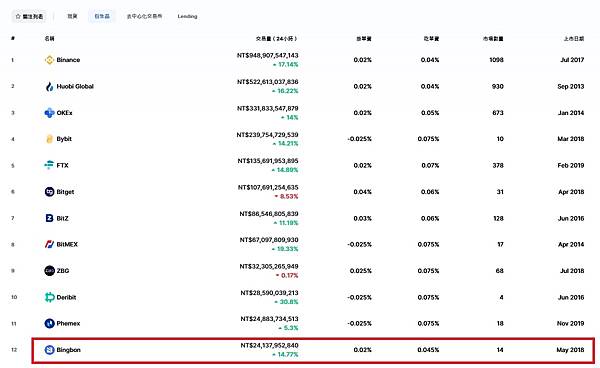Sort by the # rank column header
Image resolution: width=600 pixels, height=368 pixels.
[x=13, y=38]
